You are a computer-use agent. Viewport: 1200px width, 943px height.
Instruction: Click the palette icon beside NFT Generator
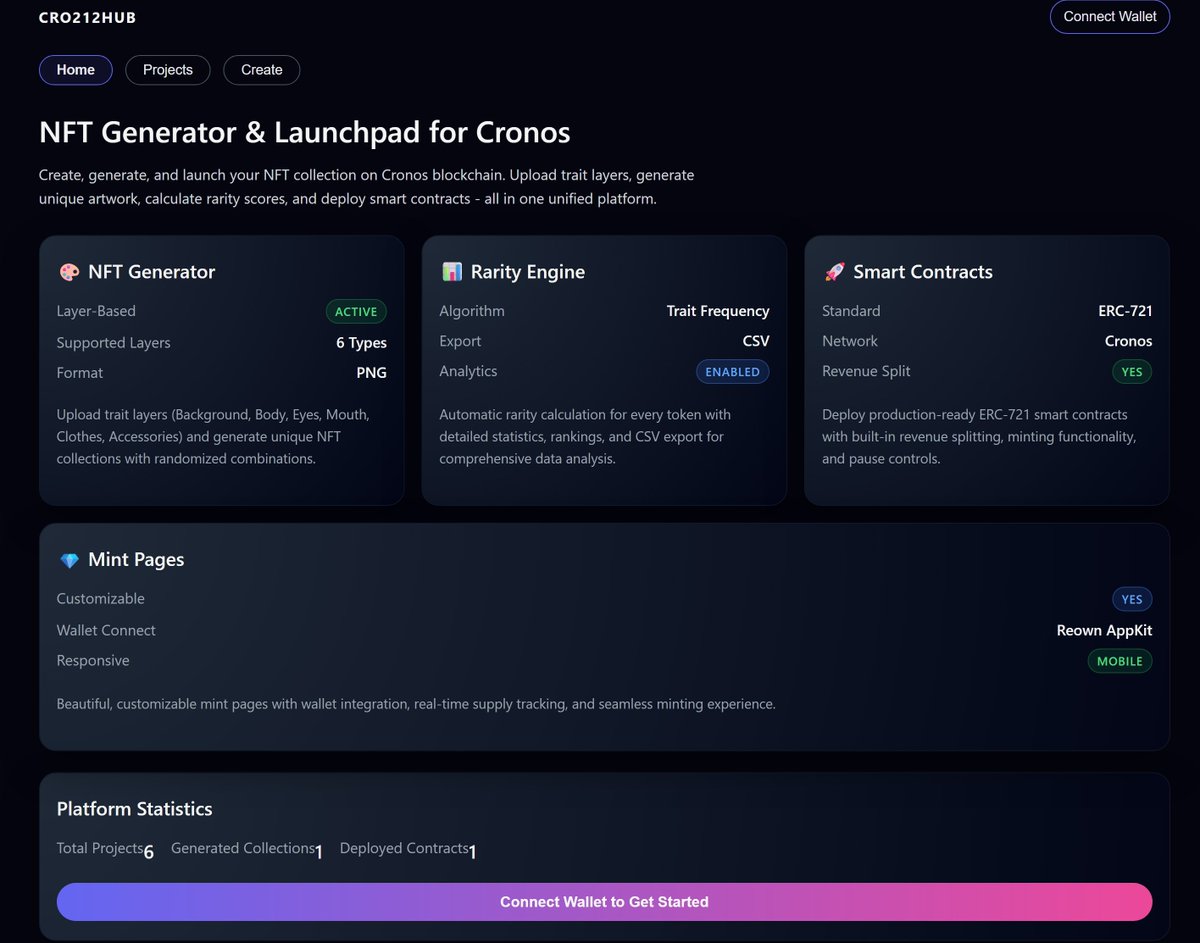tap(69, 272)
